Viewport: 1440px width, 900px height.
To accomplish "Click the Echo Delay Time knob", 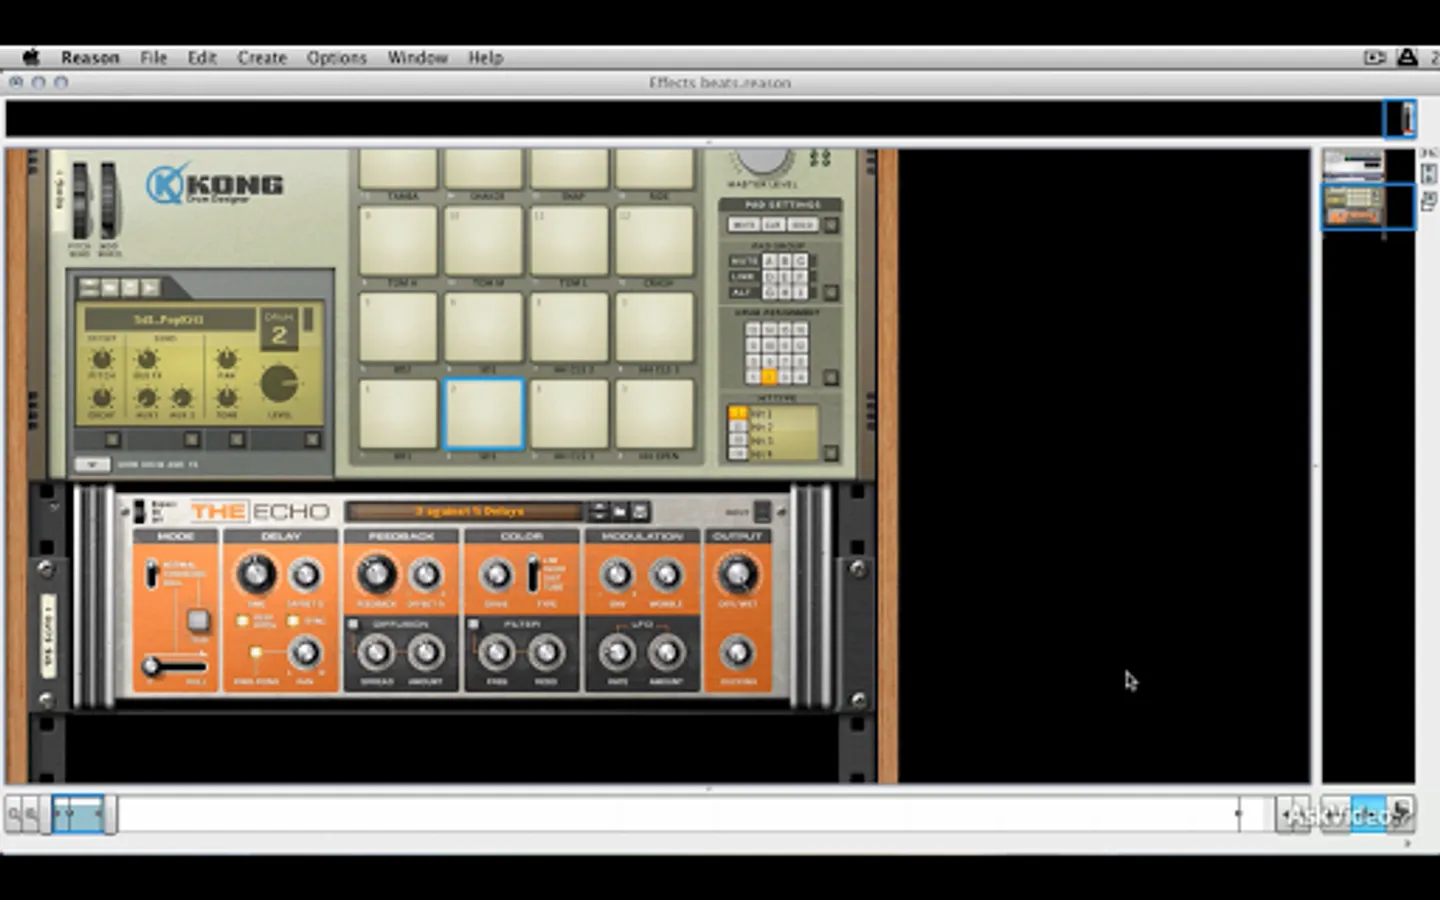I will coord(255,574).
